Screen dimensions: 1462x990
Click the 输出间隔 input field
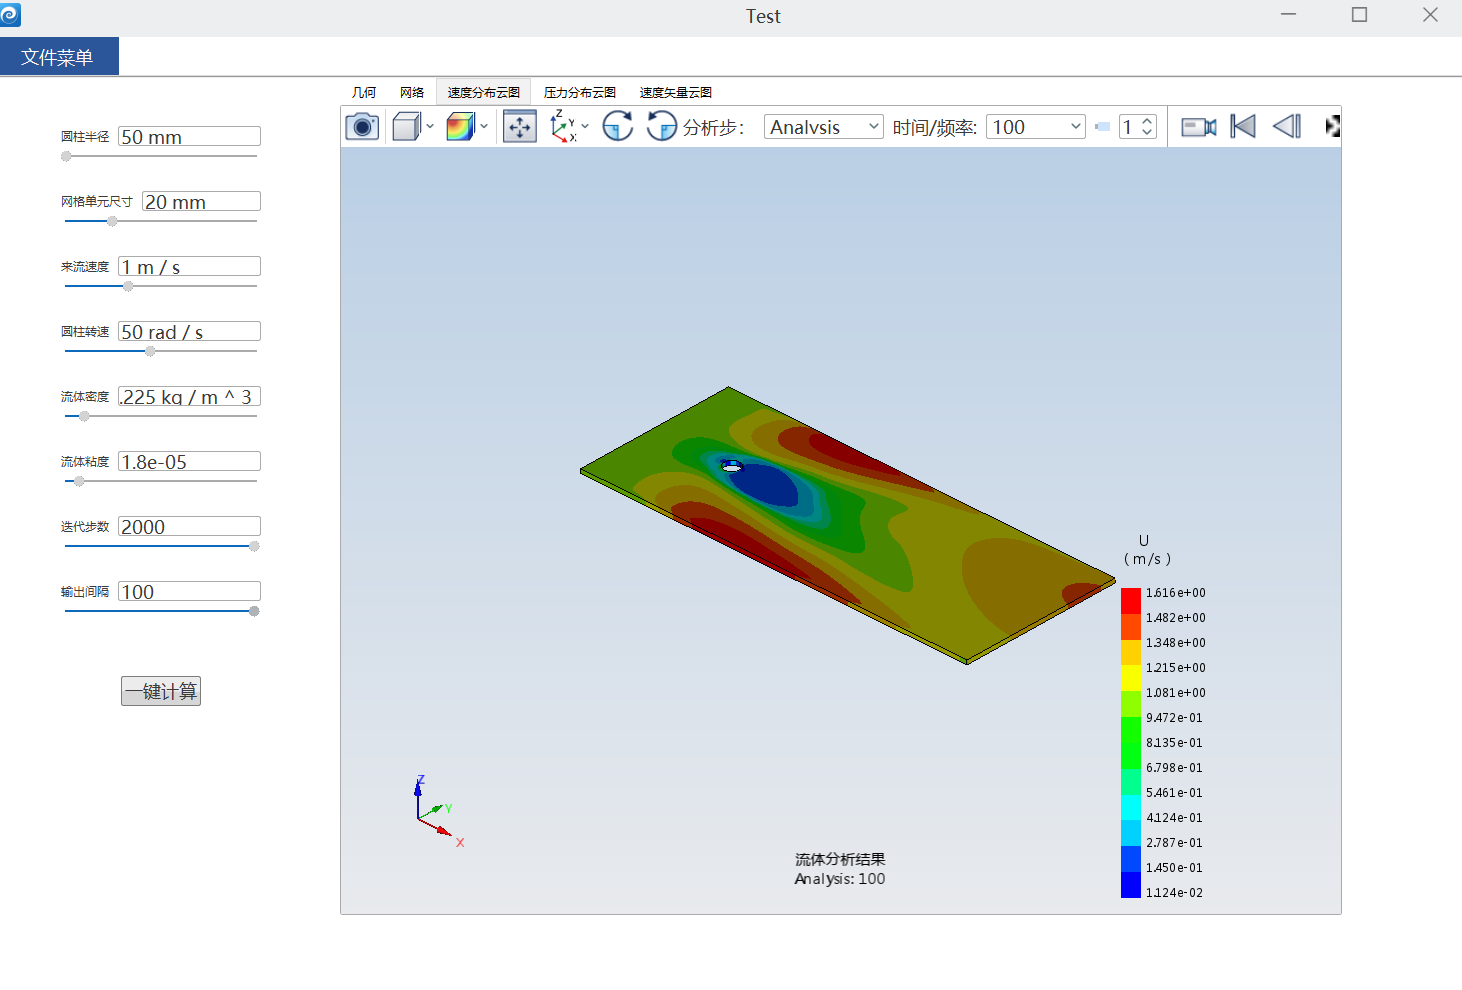[189, 592]
